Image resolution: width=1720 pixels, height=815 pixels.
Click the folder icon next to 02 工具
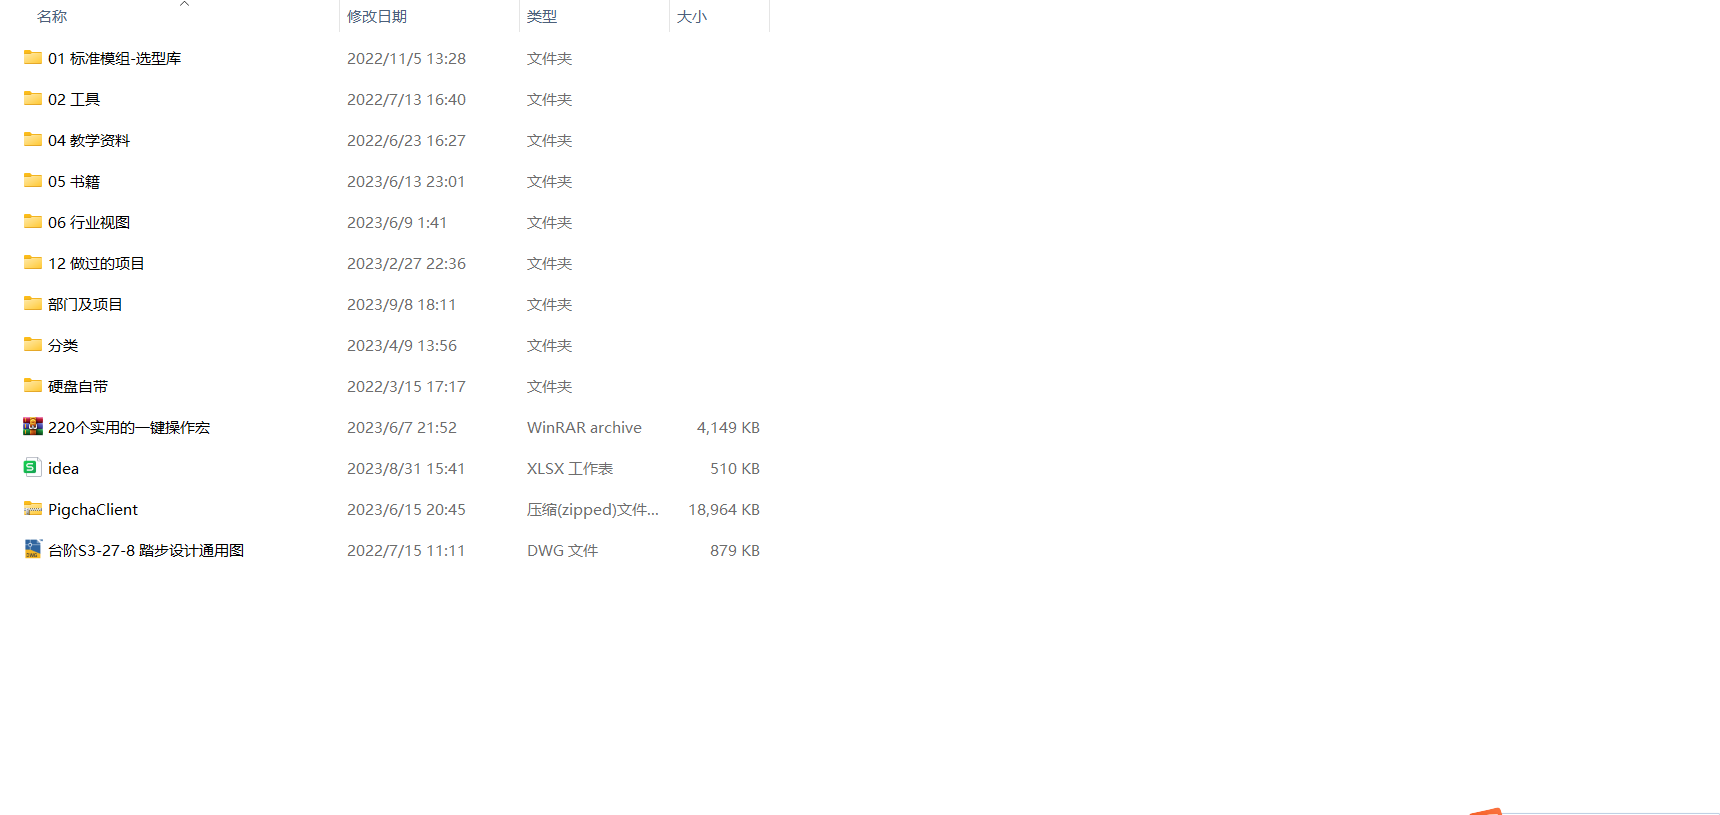33,99
